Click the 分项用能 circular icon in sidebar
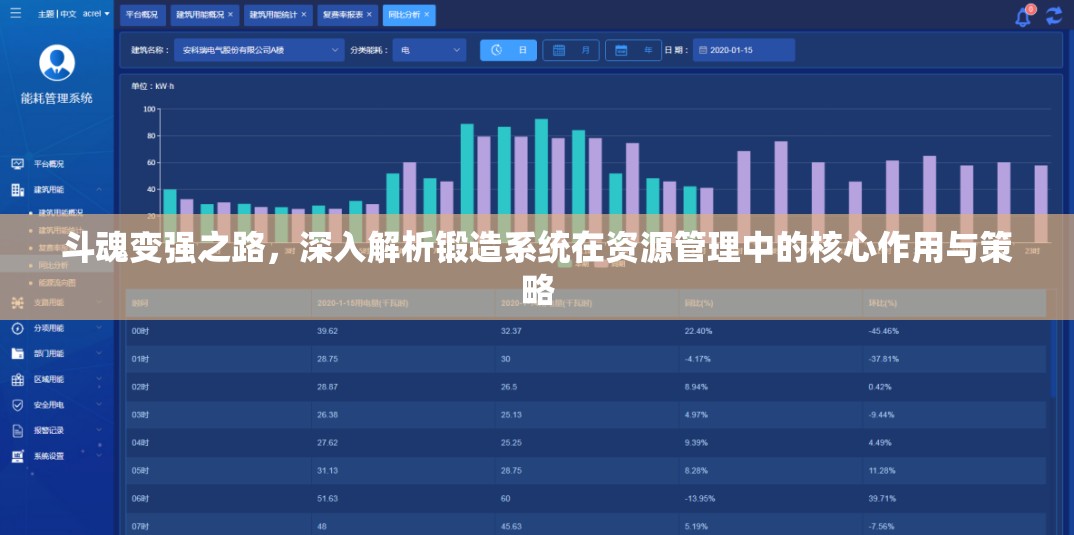 click(18, 328)
